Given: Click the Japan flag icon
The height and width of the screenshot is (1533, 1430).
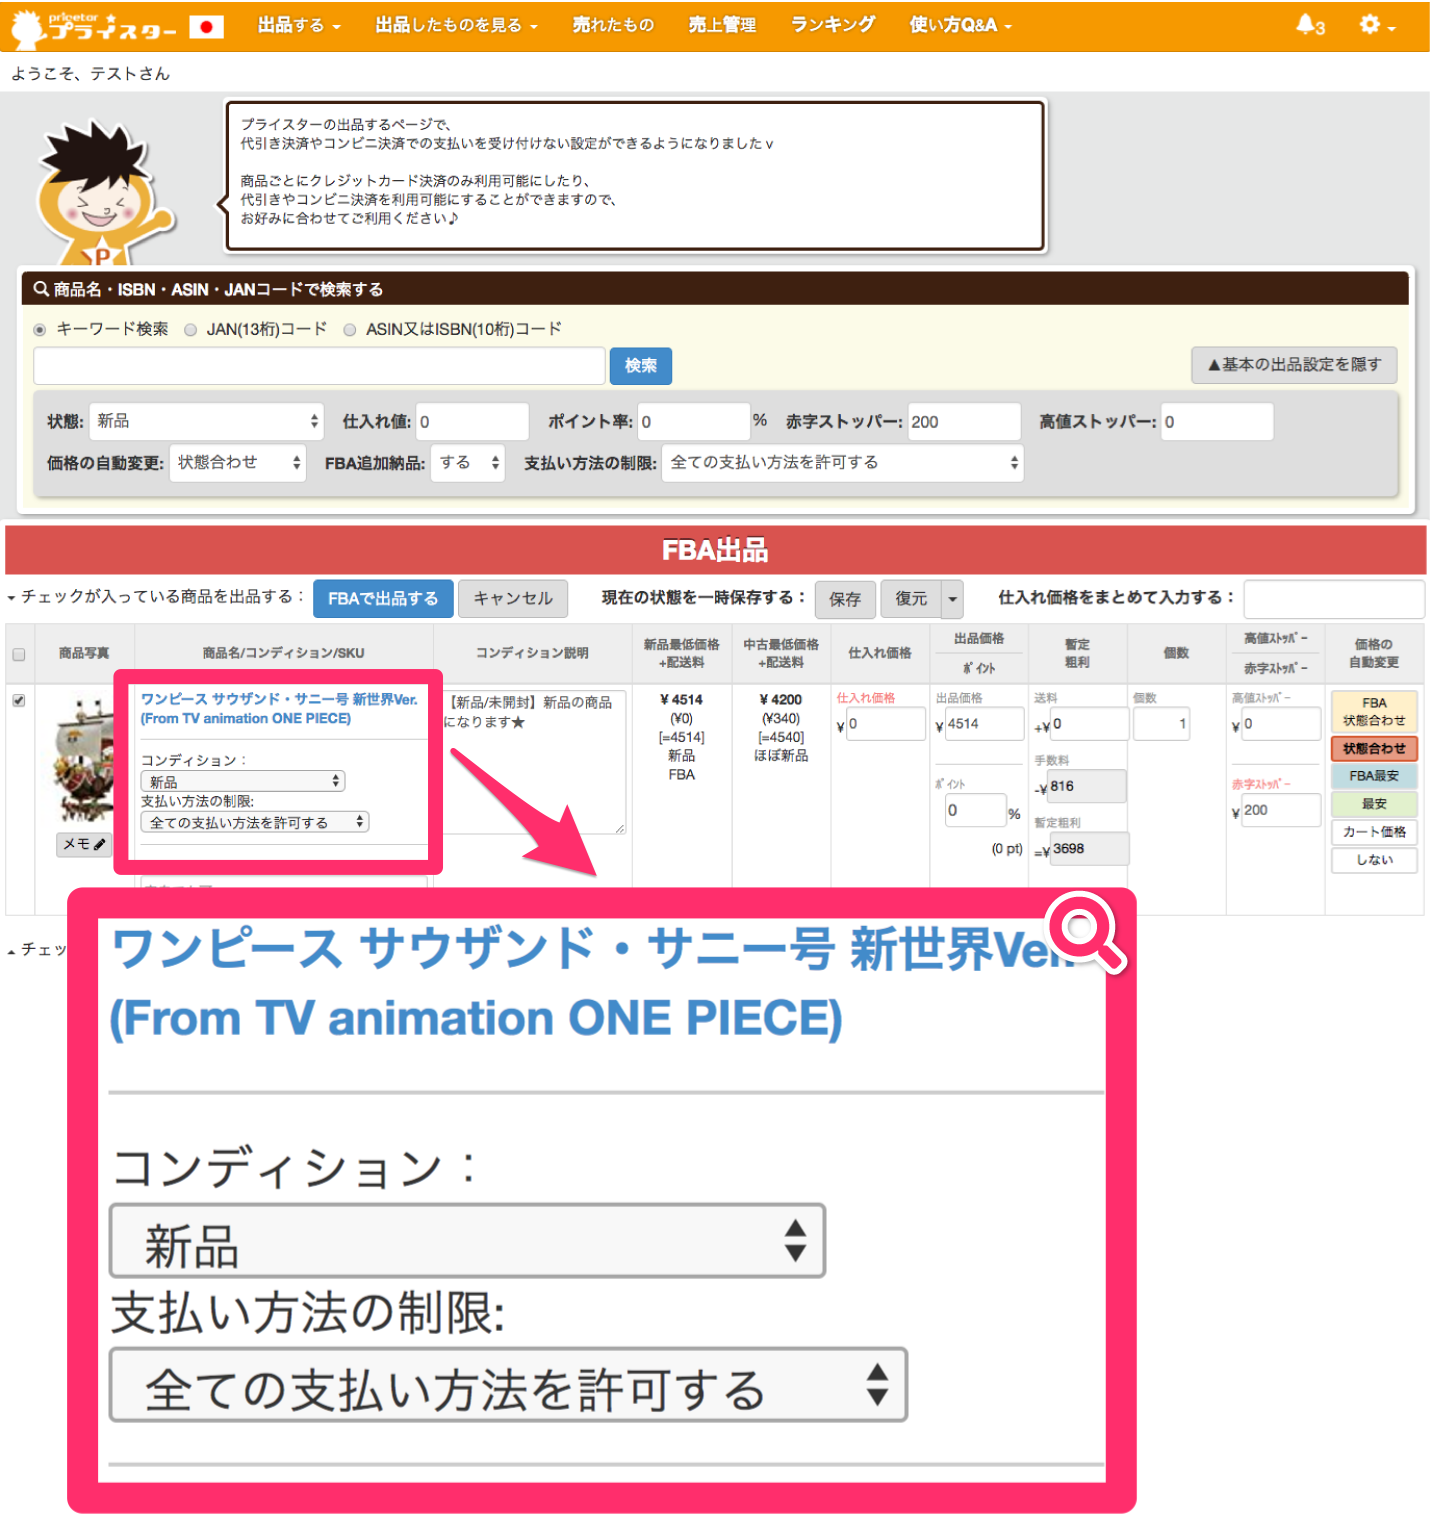Looking at the screenshot, I should pyautogui.click(x=206, y=26).
